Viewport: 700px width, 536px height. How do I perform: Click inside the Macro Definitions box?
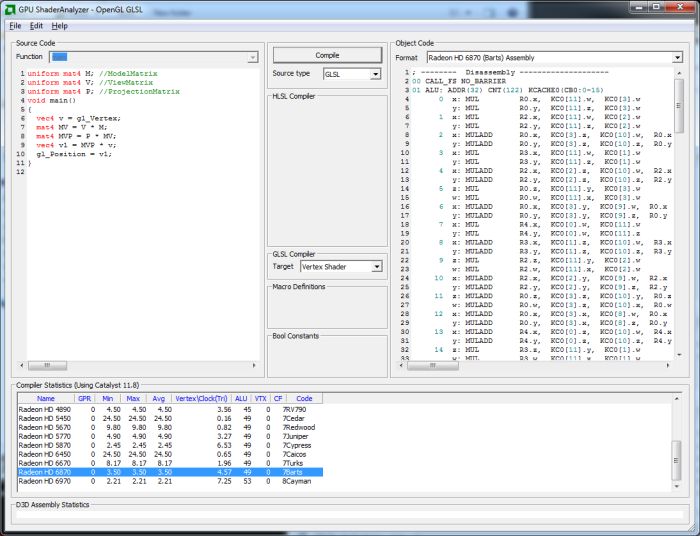327,309
